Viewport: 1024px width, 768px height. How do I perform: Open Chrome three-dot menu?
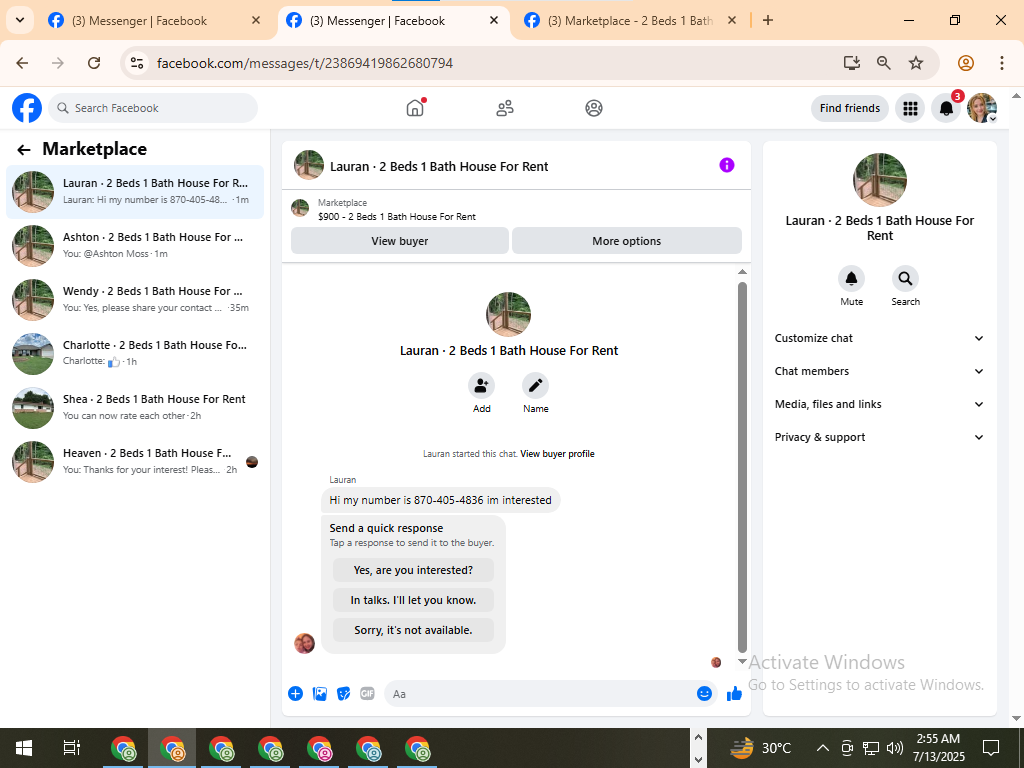pyautogui.click(x=1002, y=63)
